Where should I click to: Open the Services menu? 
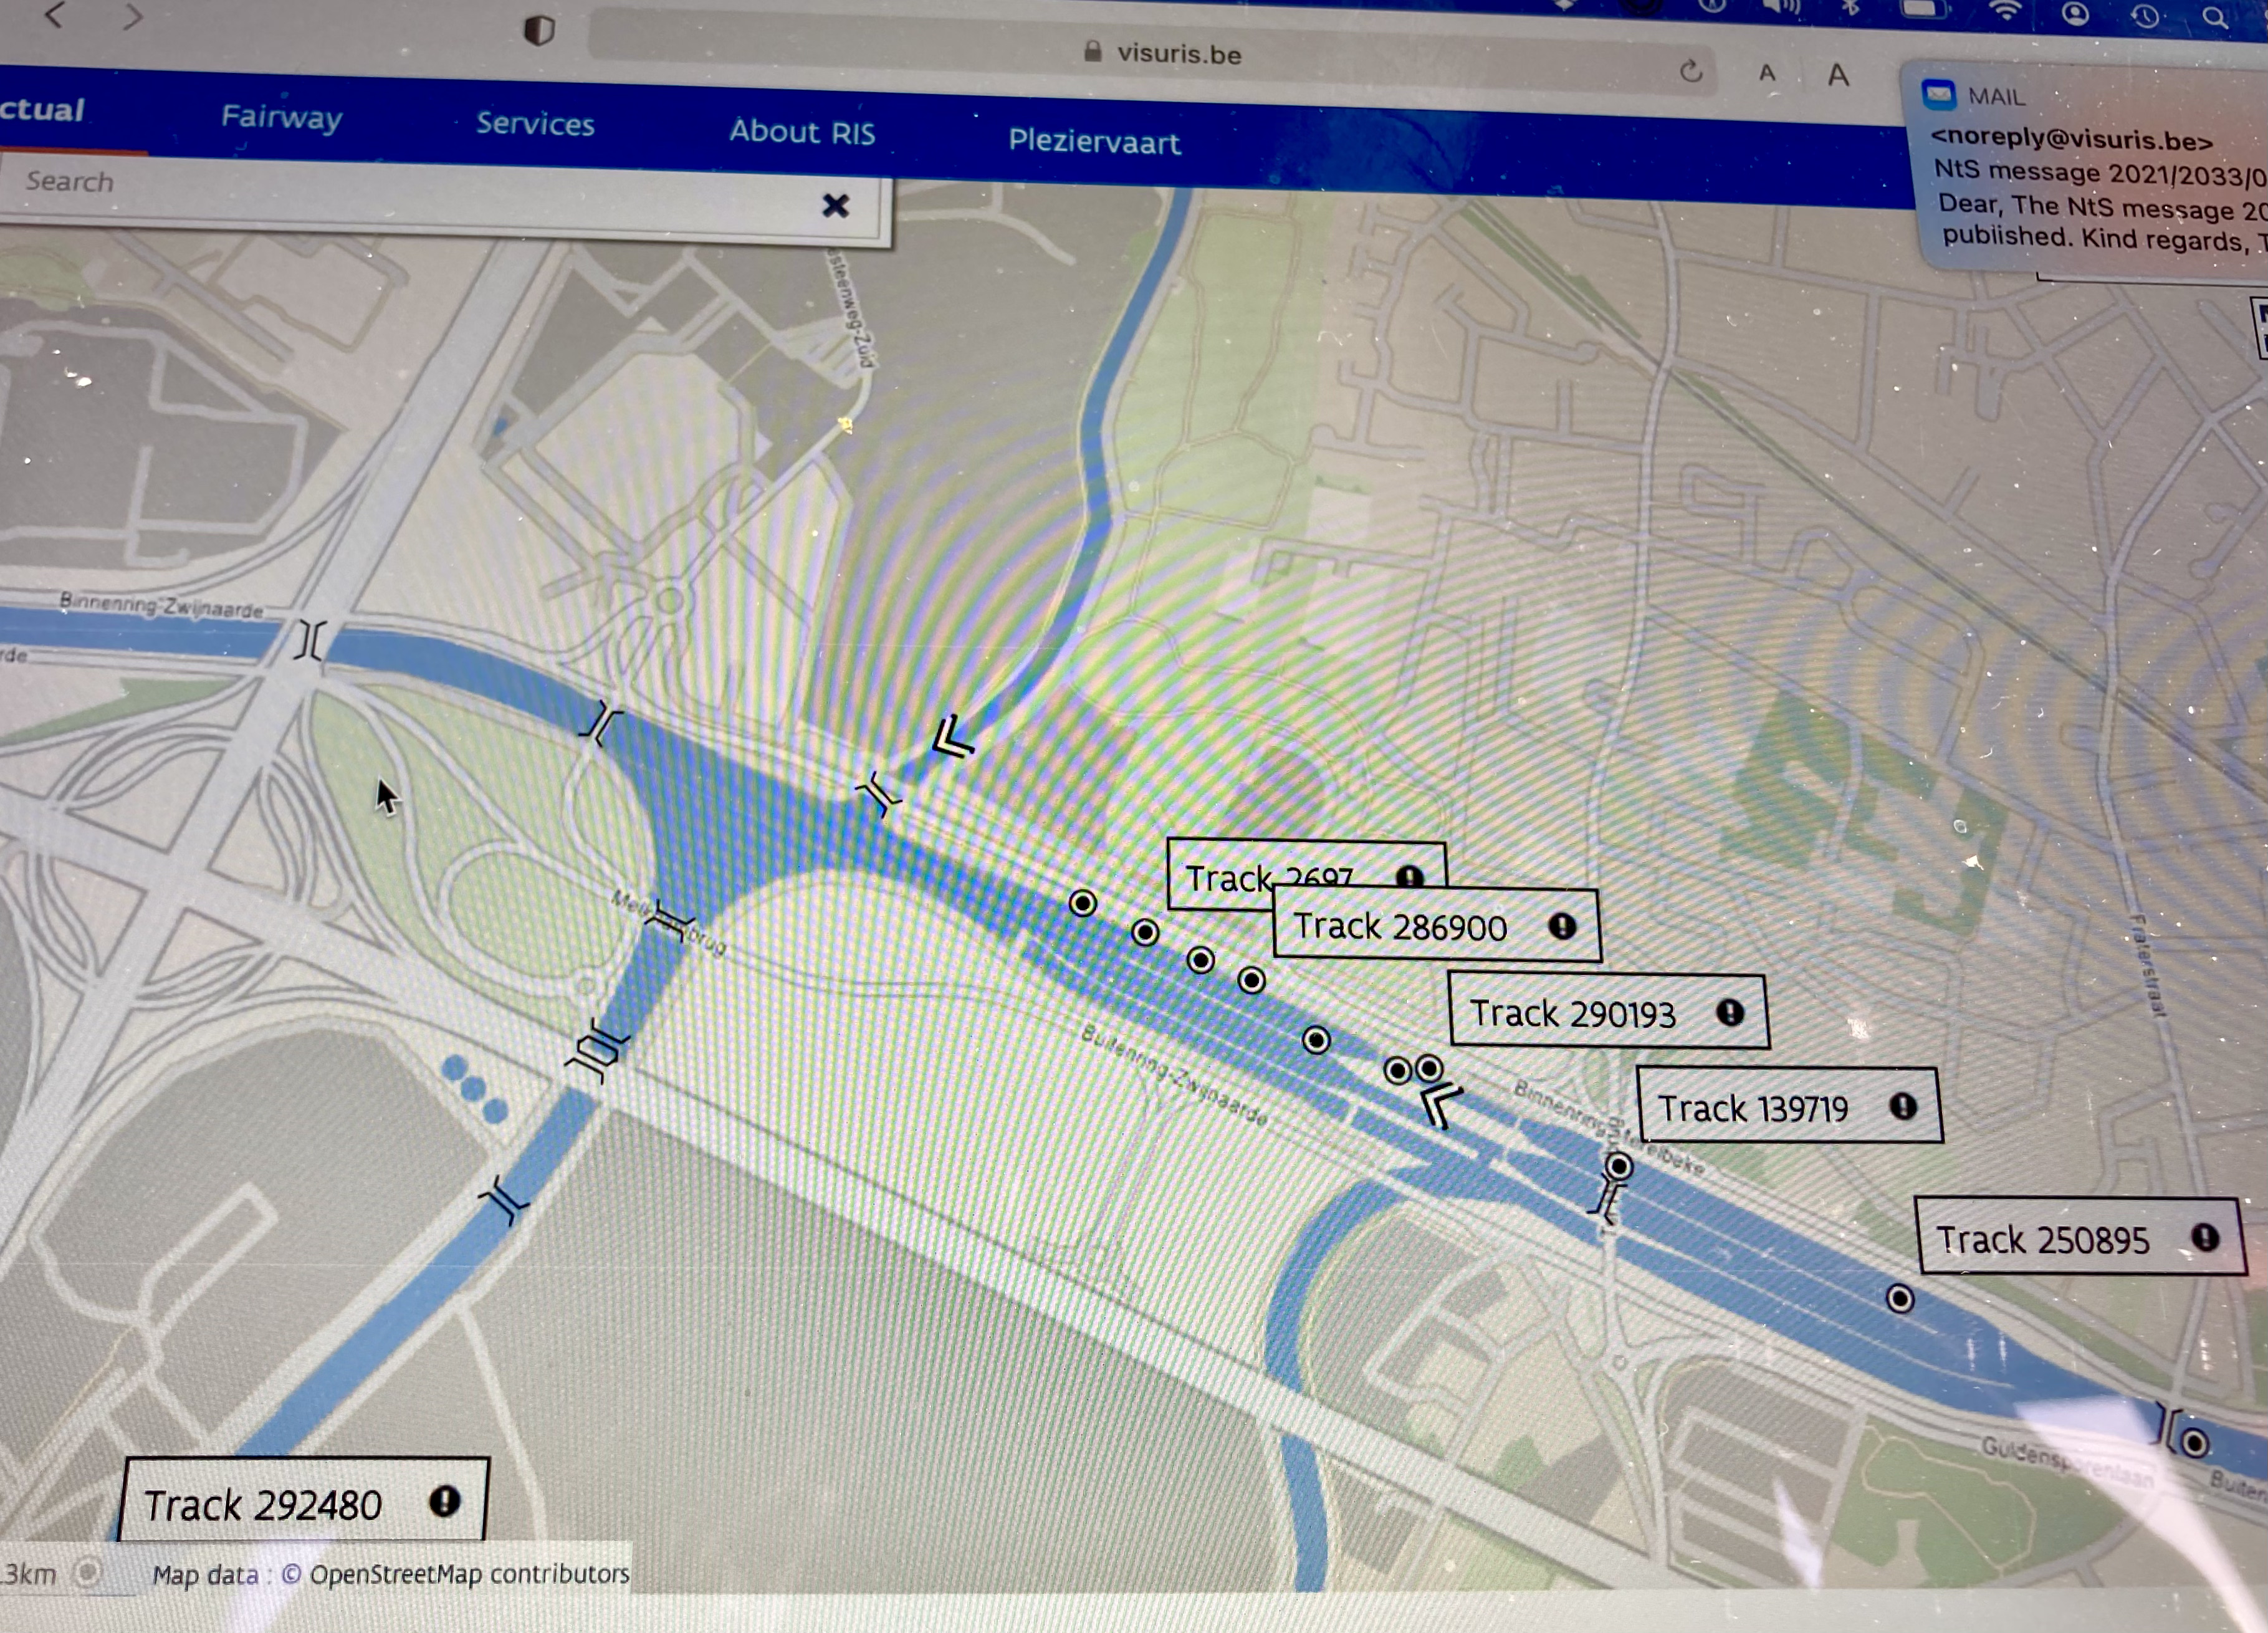(x=535, y=125)
